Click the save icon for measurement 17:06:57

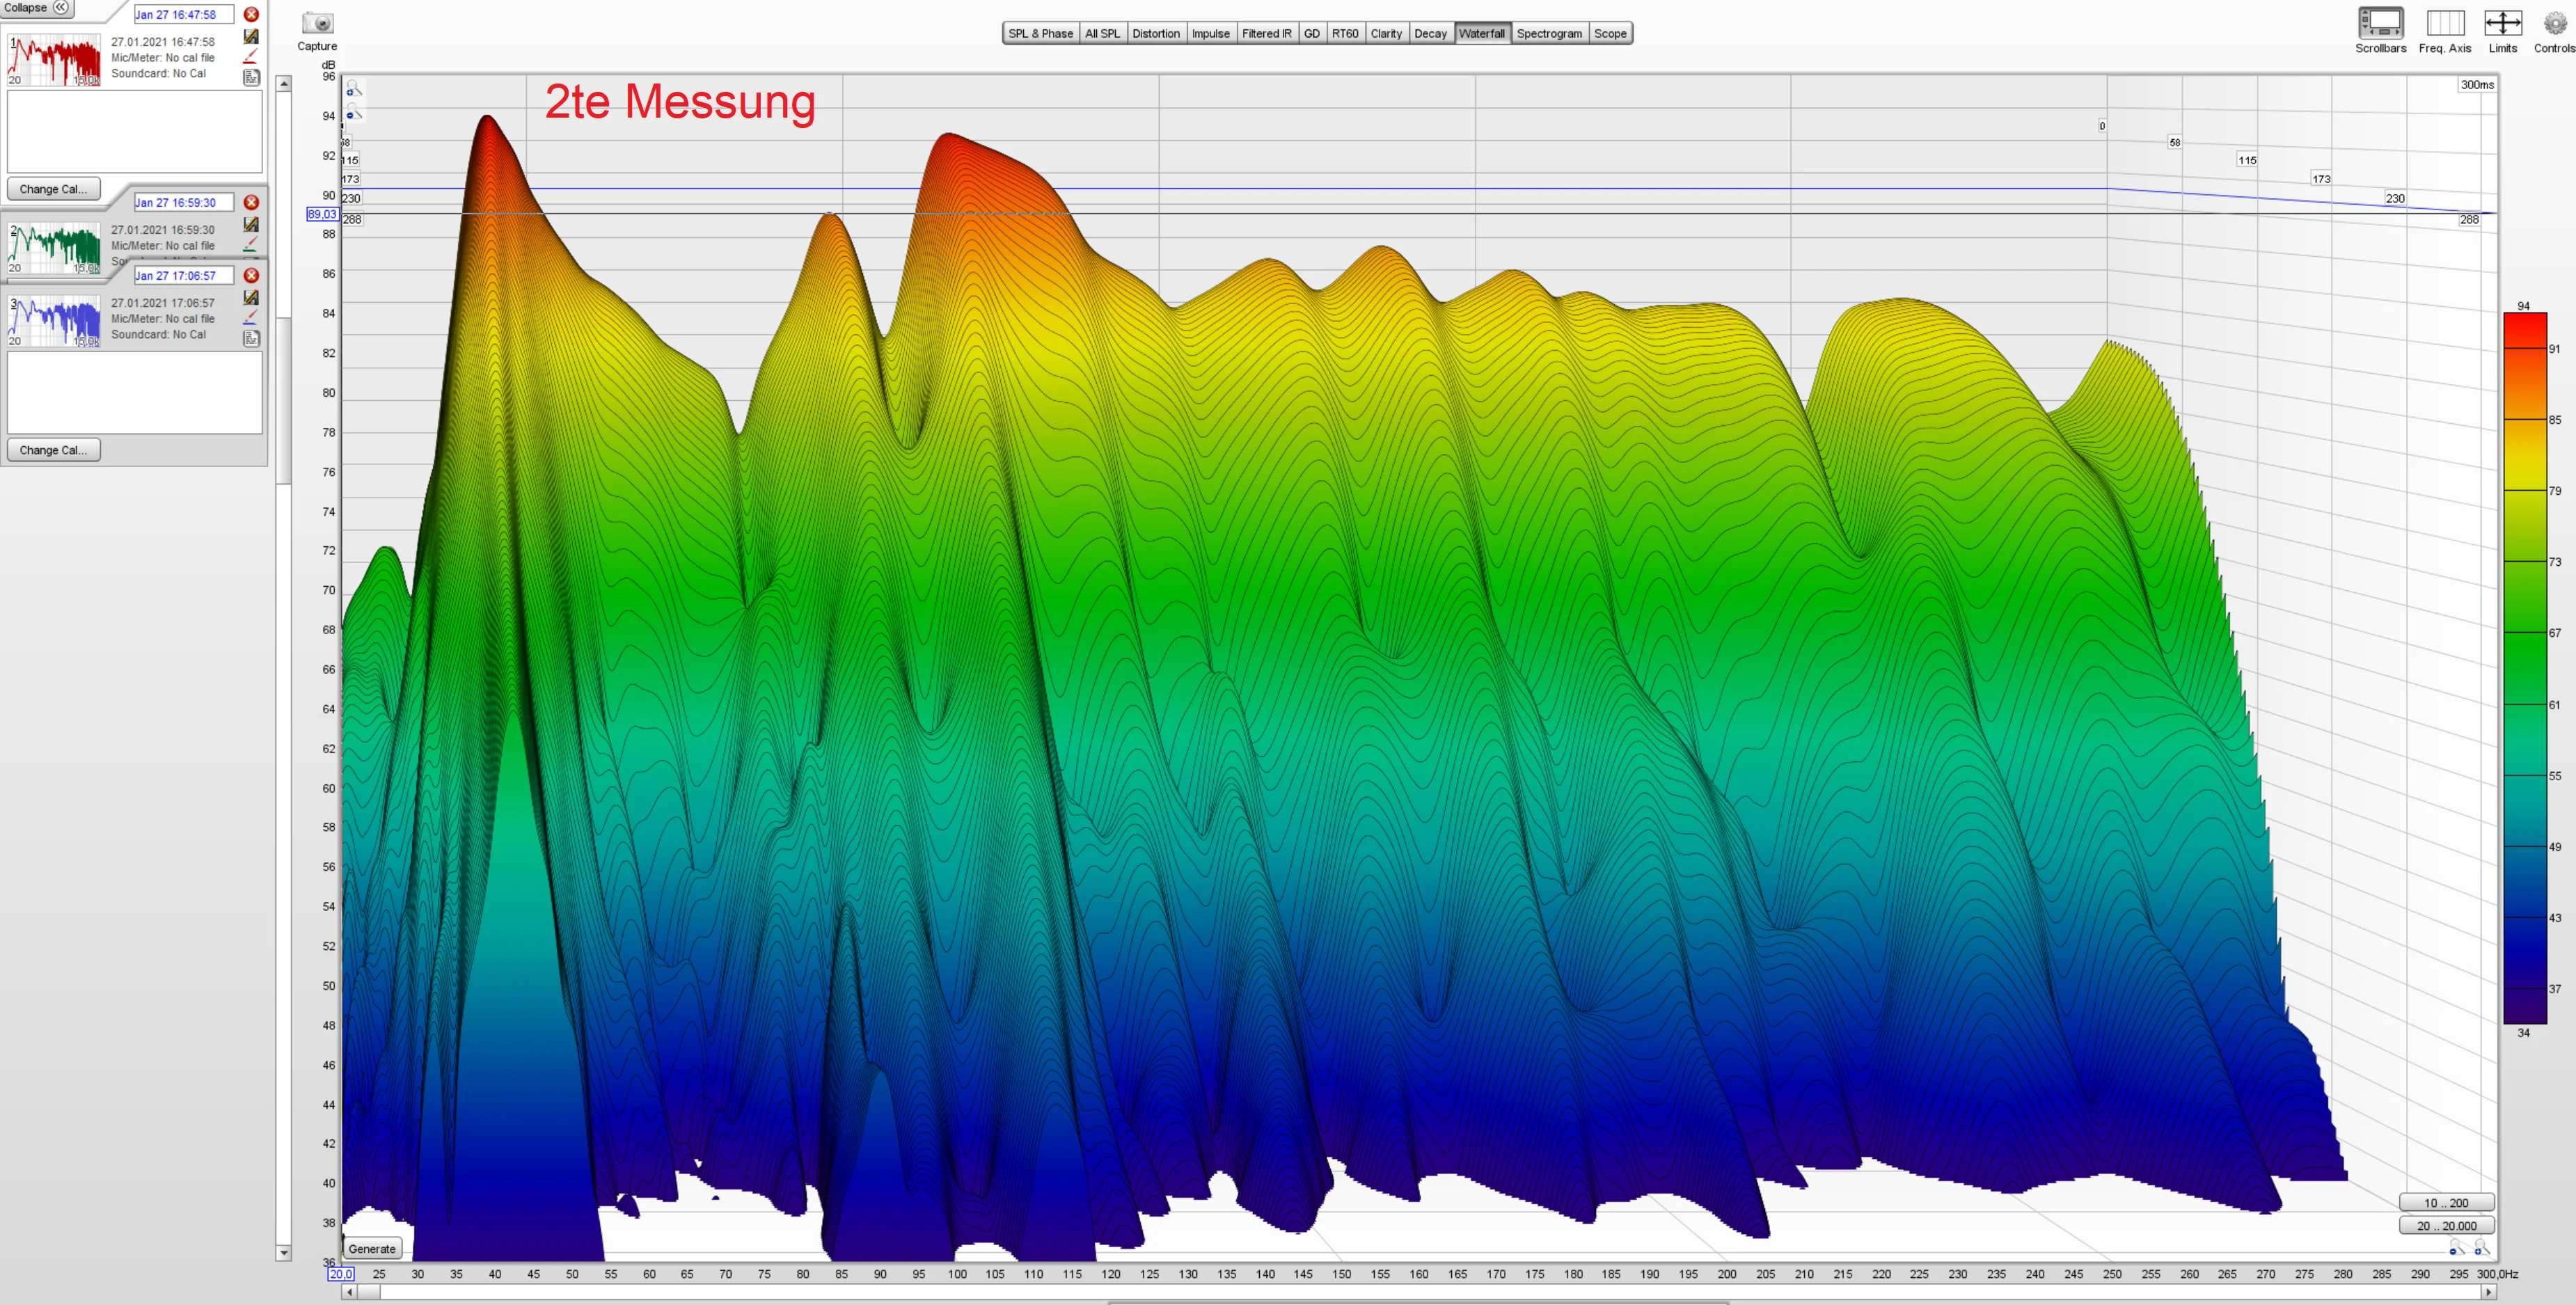pos(251,297)
